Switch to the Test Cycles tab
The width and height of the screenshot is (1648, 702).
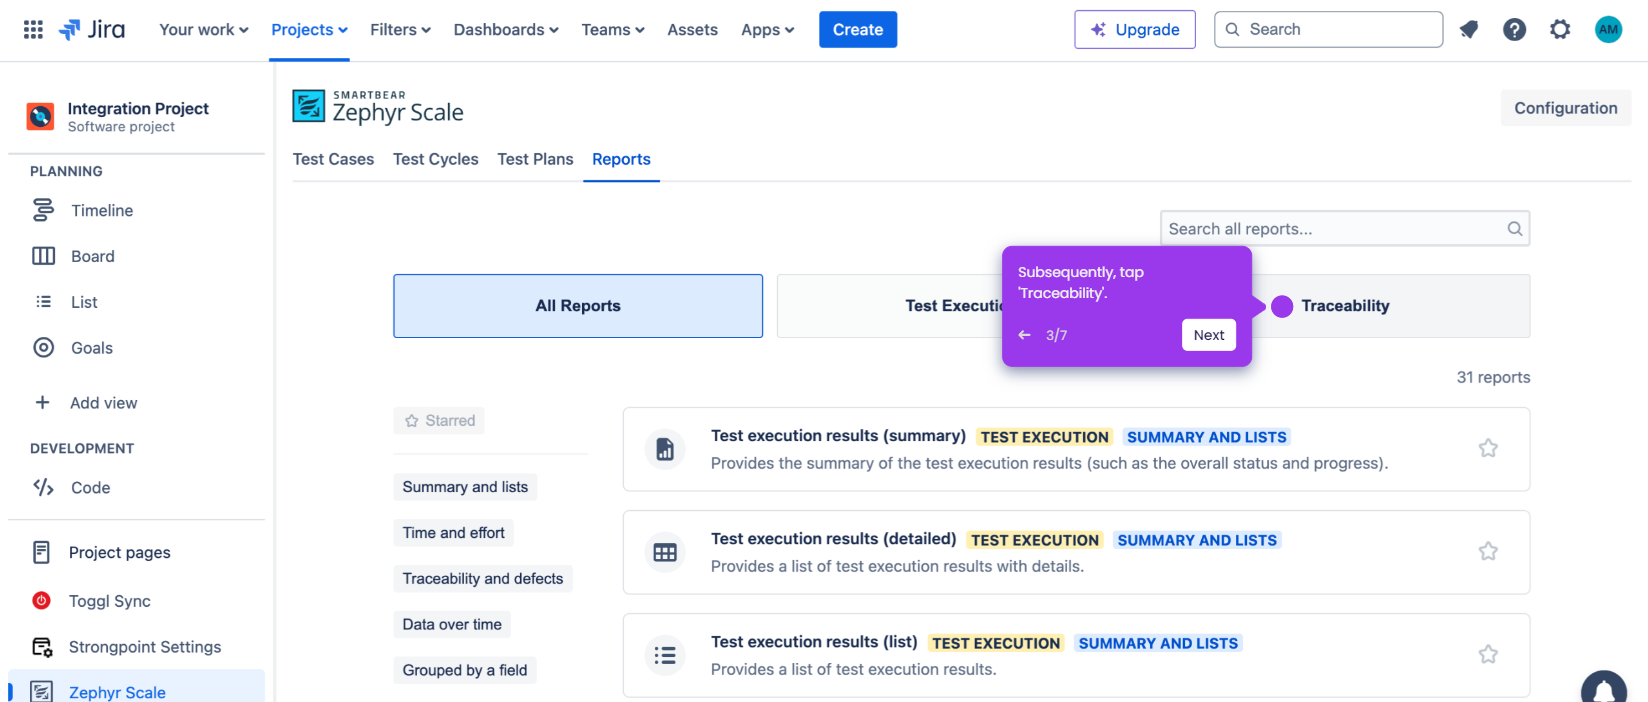point(436,159)
